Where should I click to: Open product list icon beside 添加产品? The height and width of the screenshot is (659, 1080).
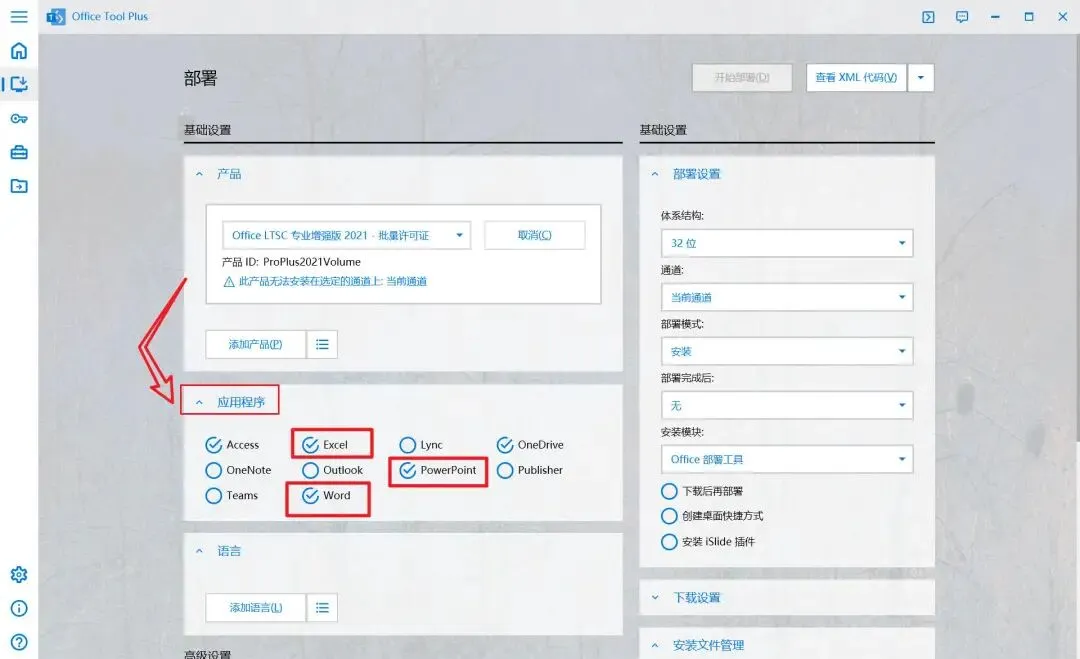(x=322, y=344)
